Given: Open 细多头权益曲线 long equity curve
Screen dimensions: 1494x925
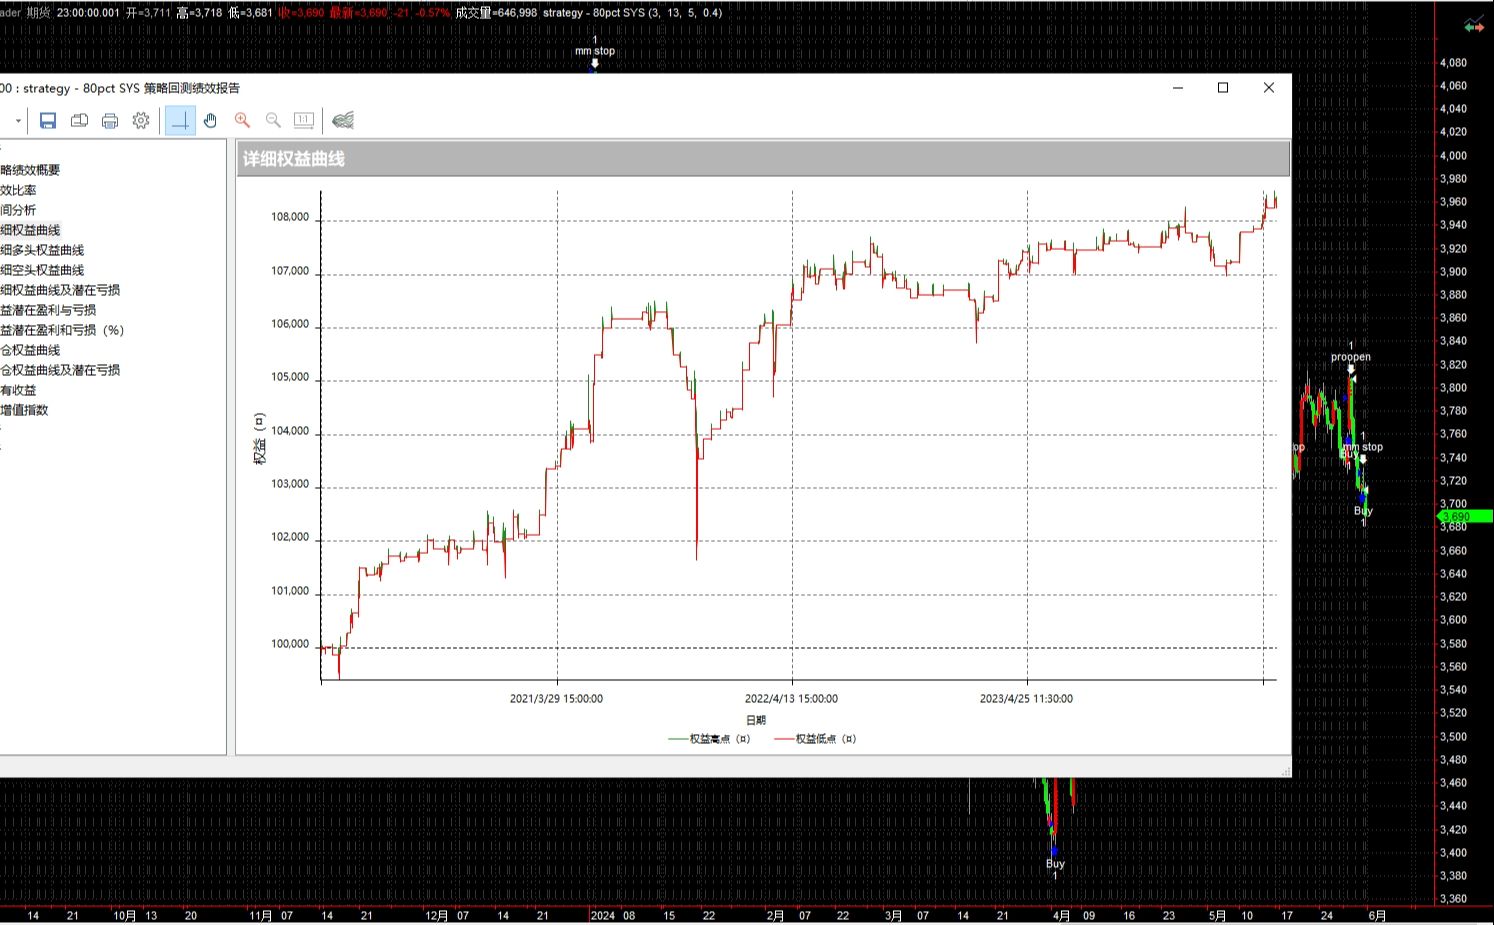Looking at the screenshot, I should (42, 250).
